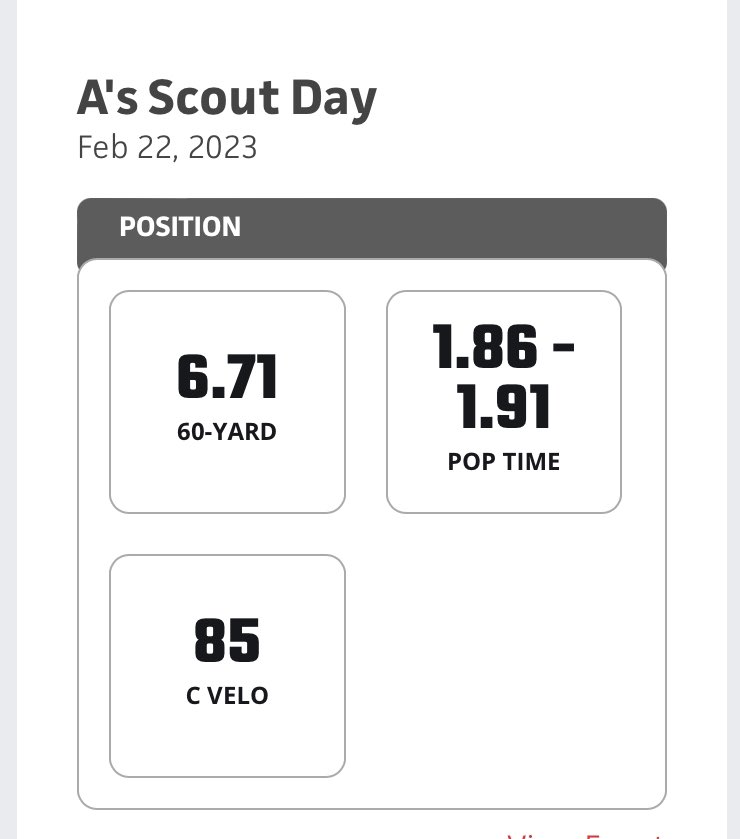740x839 pixels.
Task: Click the C VELO label
Action: 227,696
